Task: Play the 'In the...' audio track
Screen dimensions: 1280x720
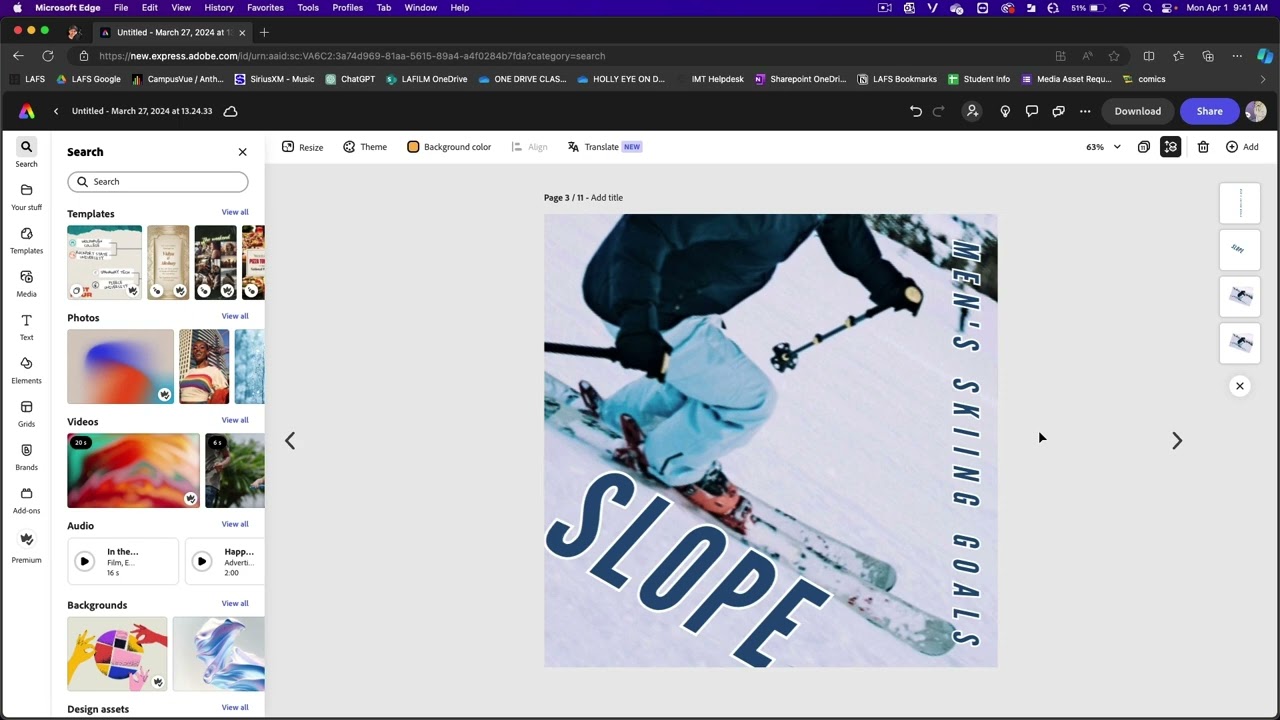Action: 84,561
